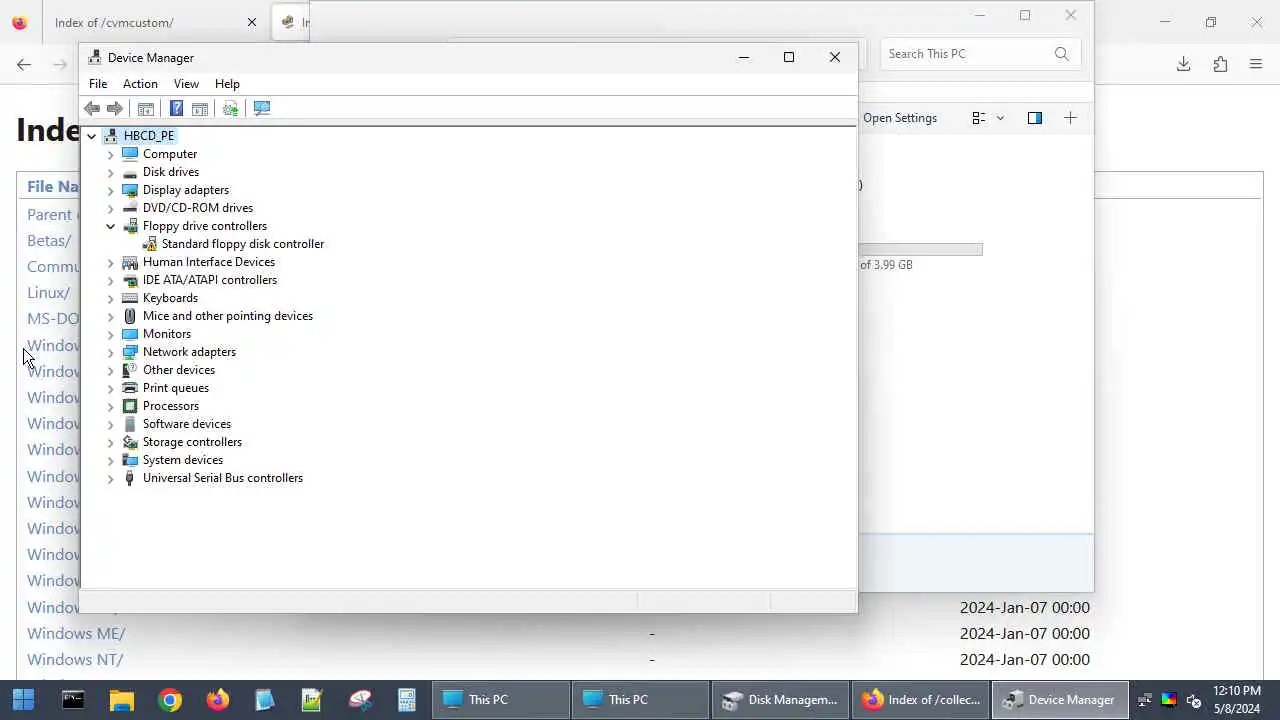This screenshot has height=720, width=1280.
Task: Launch Chrome from the taskbar
Action: (170, 699)
